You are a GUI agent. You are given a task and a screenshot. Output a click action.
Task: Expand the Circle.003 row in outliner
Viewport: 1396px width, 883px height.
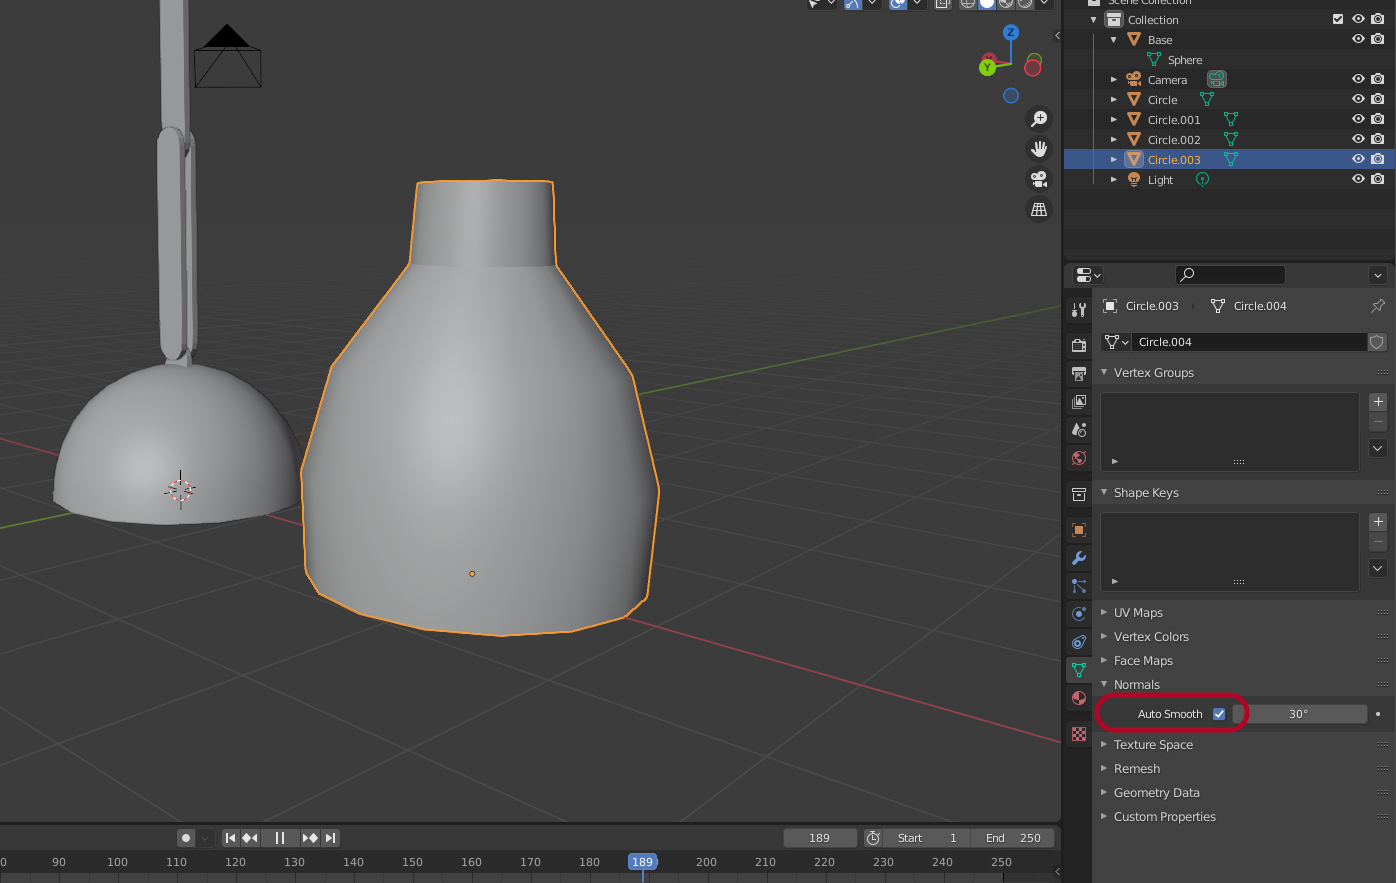coord(1114,160)
